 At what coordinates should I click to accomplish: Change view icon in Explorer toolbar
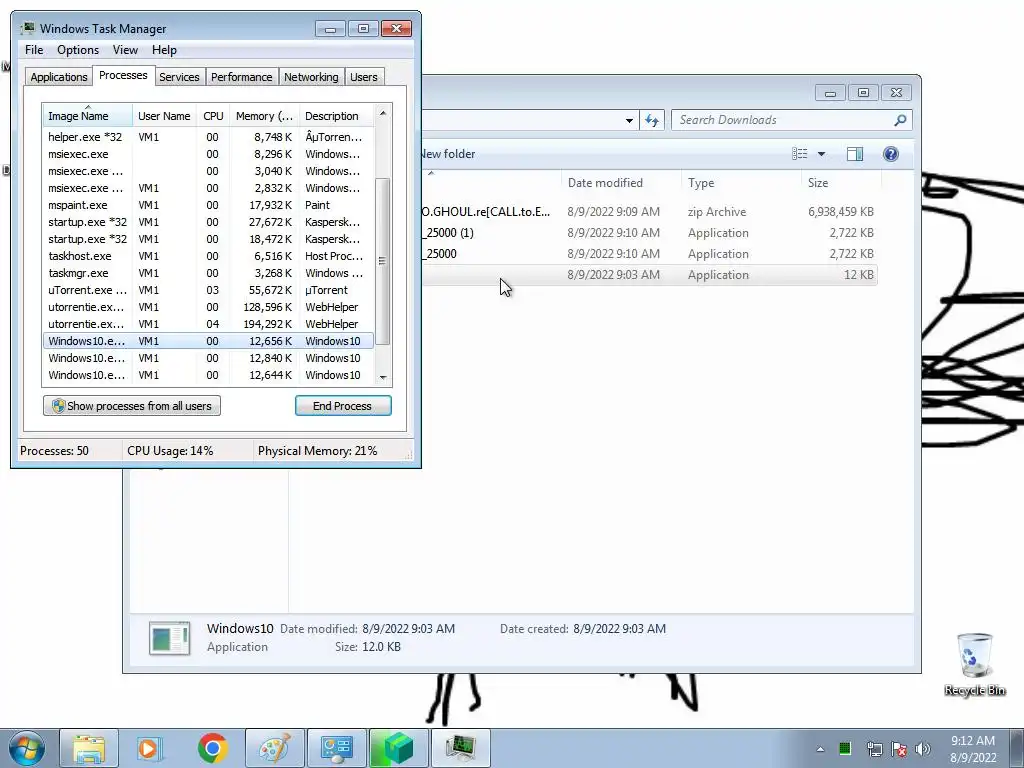(800, 154)
